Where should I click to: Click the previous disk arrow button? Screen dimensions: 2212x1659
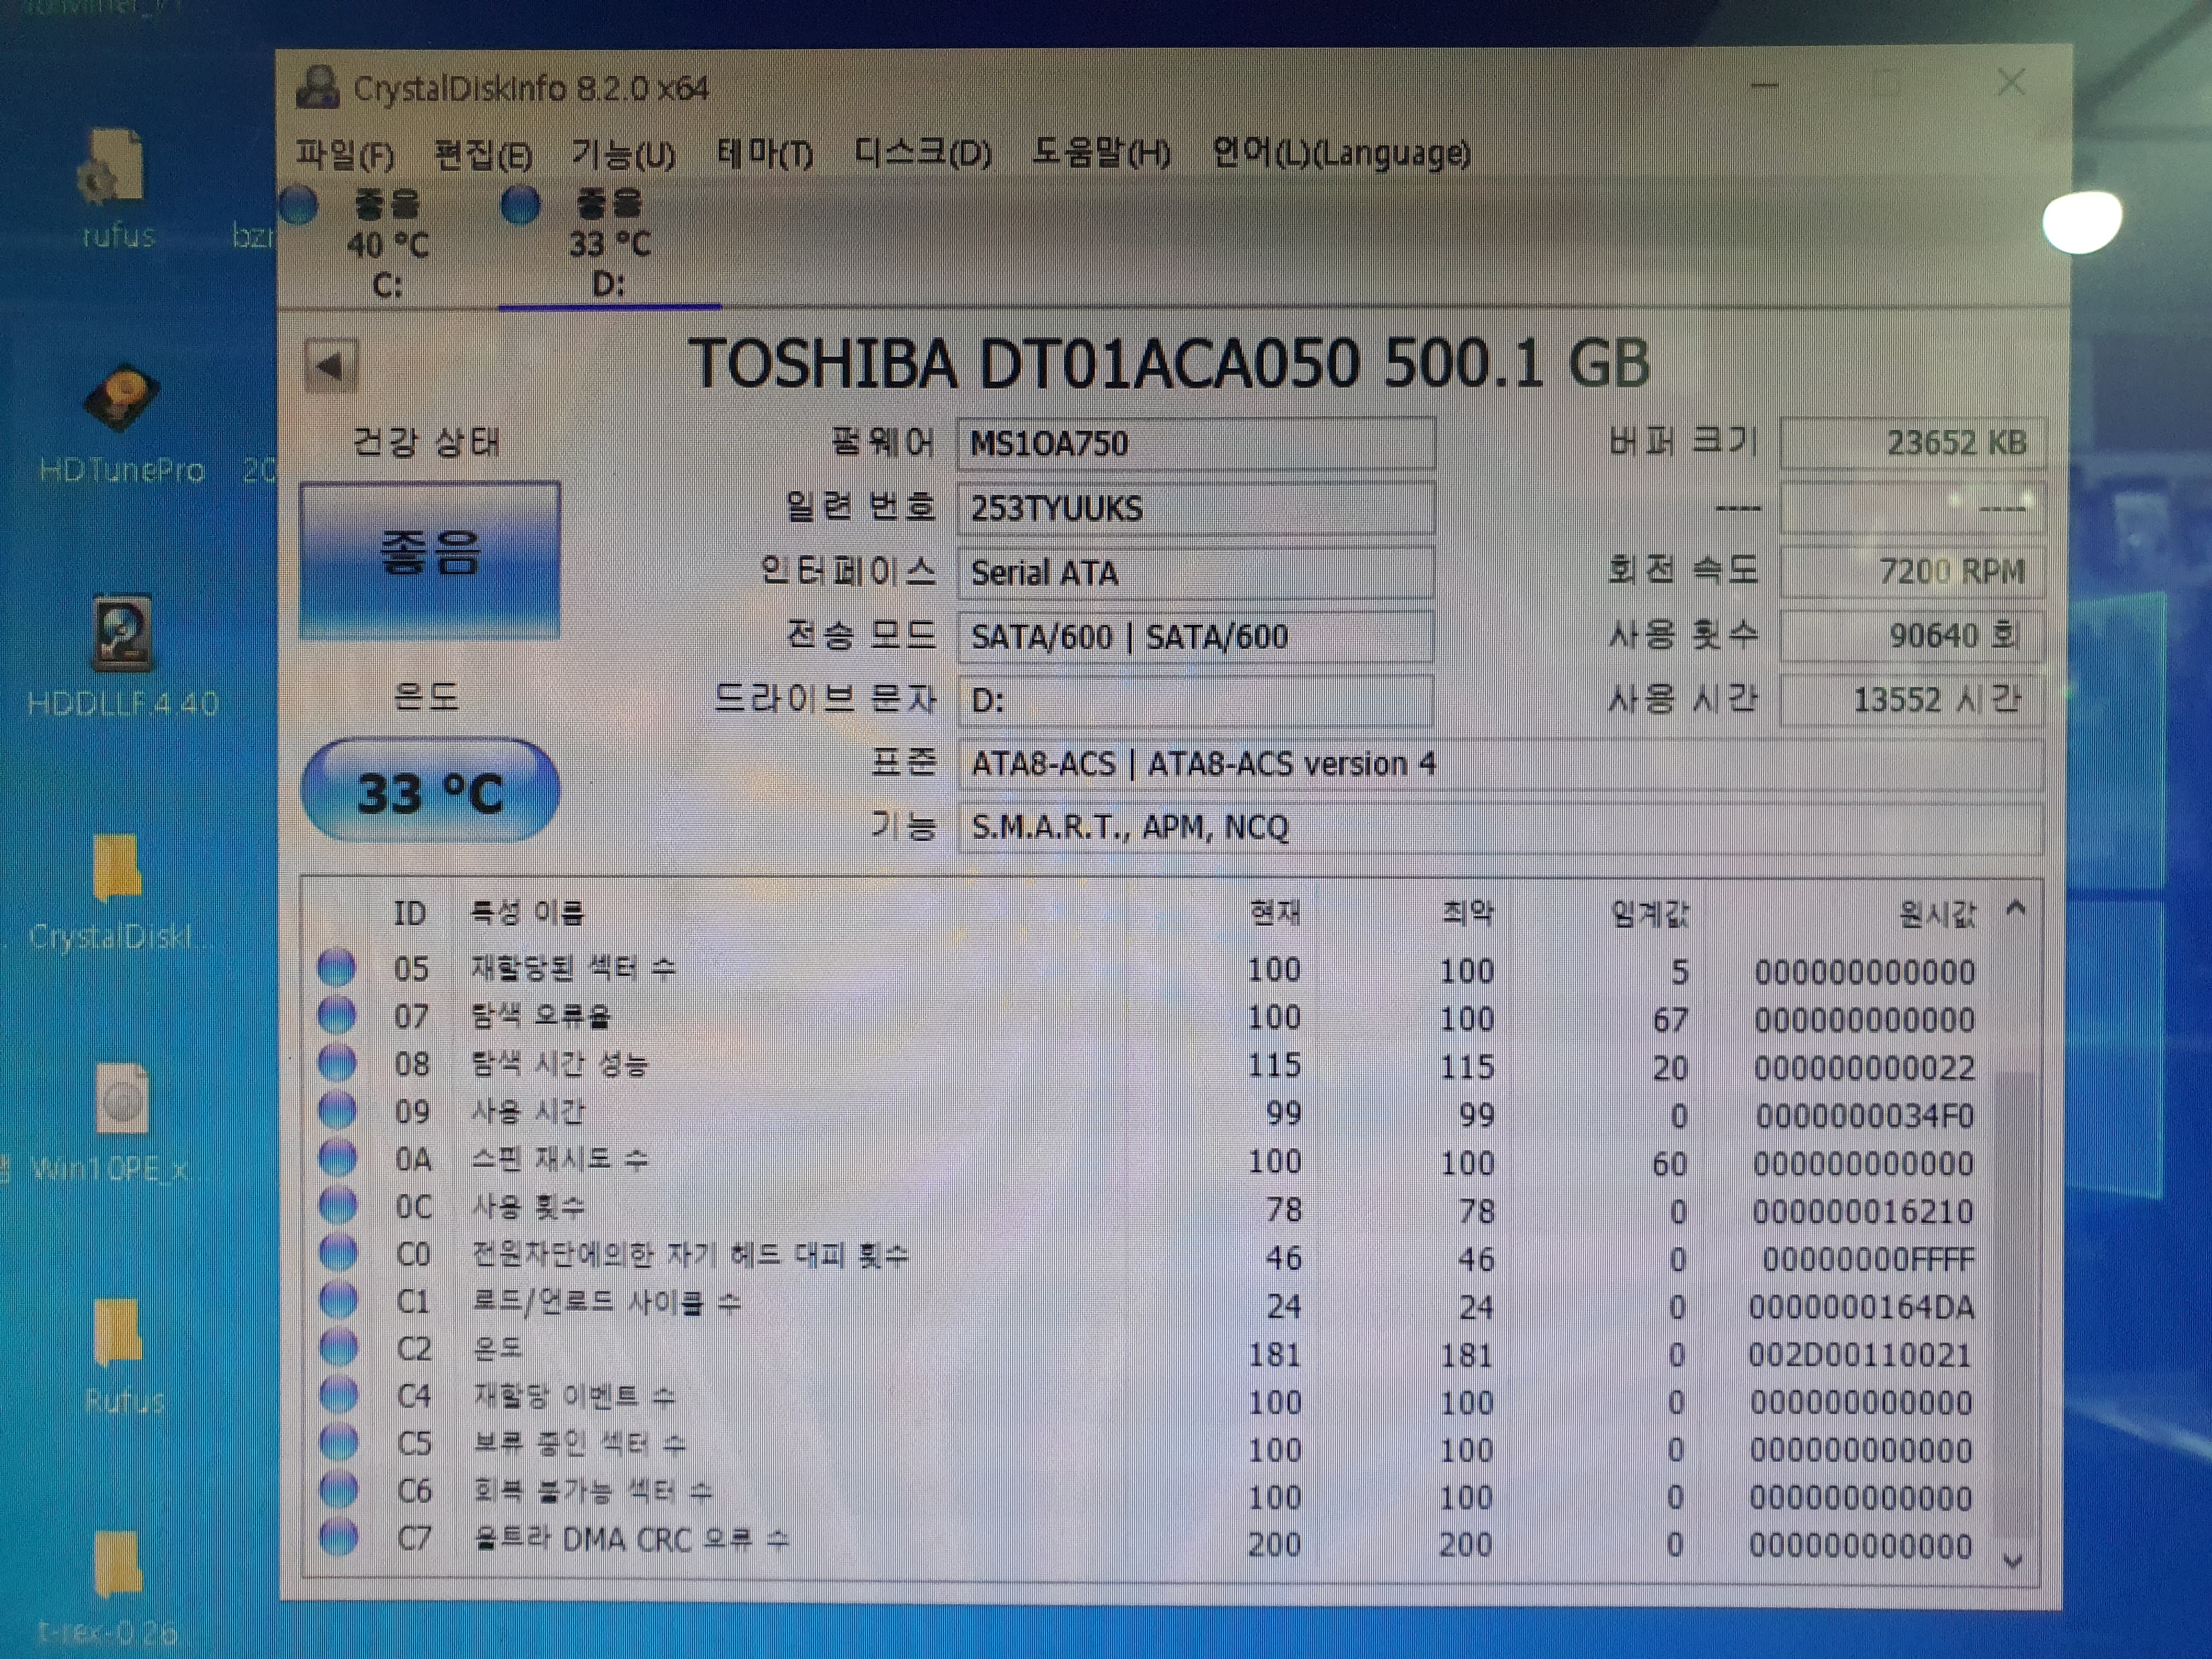pyautogui.click(x=330, y=366)
